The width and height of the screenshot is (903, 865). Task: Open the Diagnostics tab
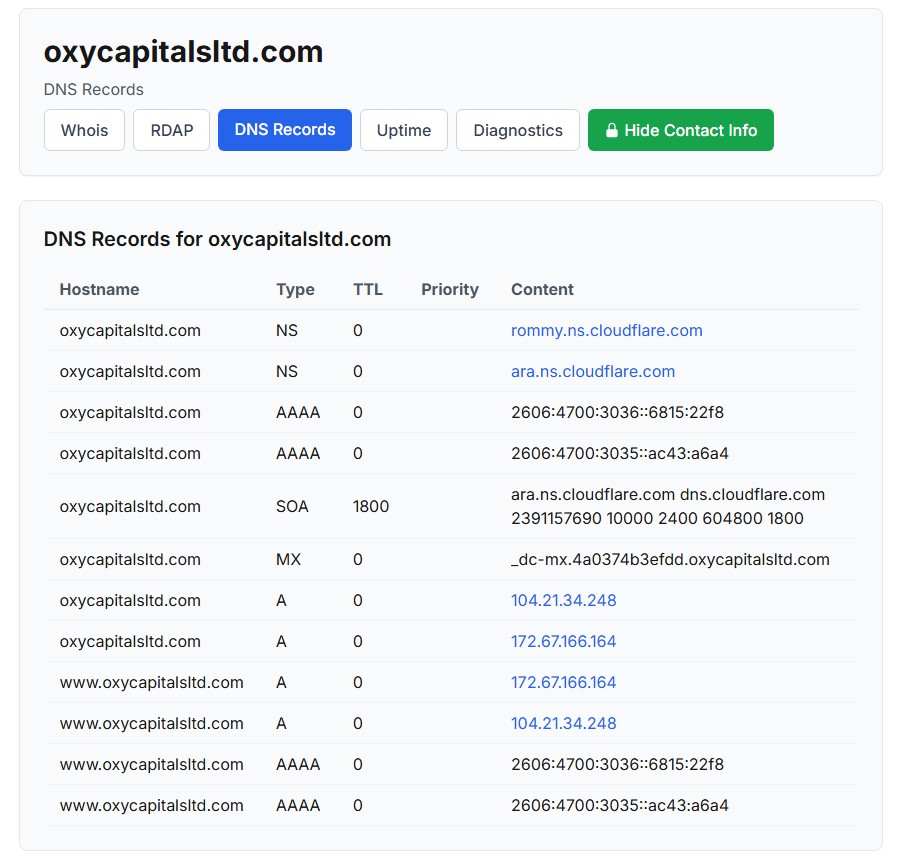pos(518,130)
